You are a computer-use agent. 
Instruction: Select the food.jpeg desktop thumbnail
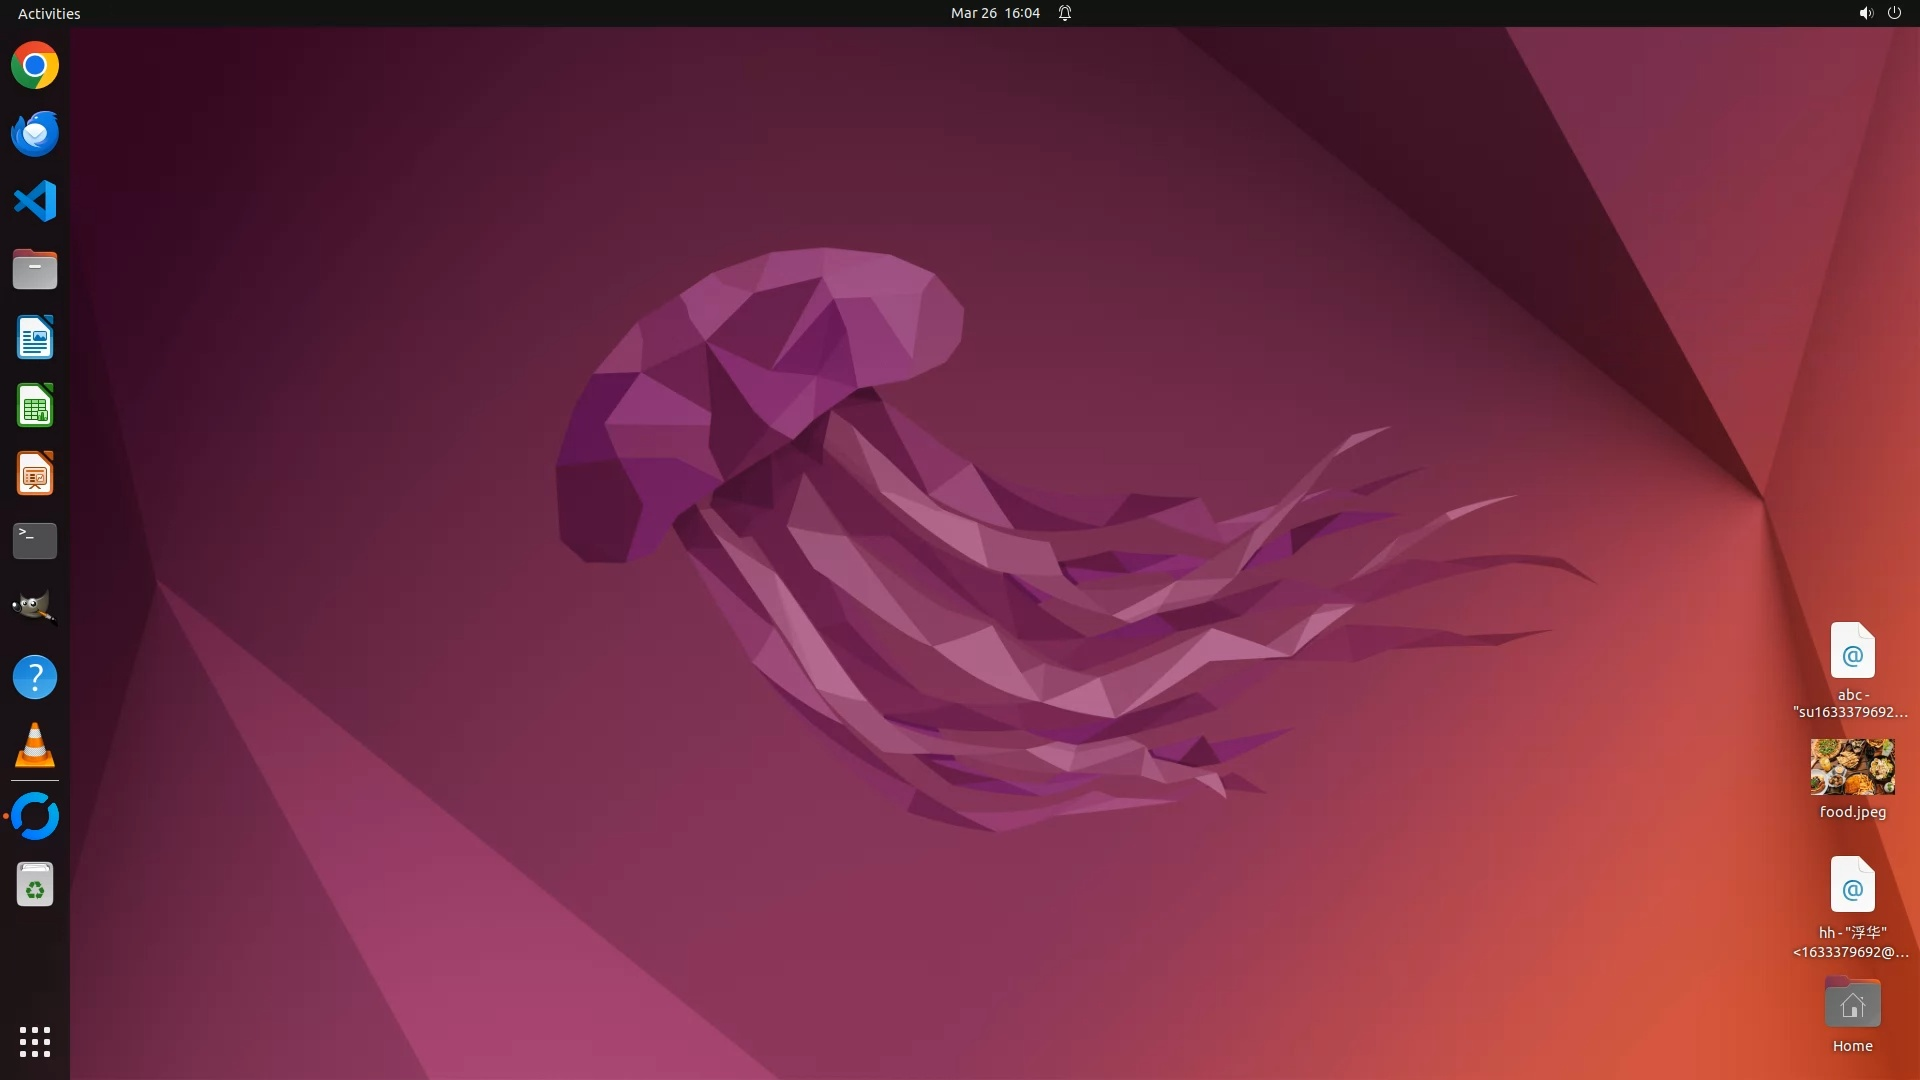click(1852, 767)
